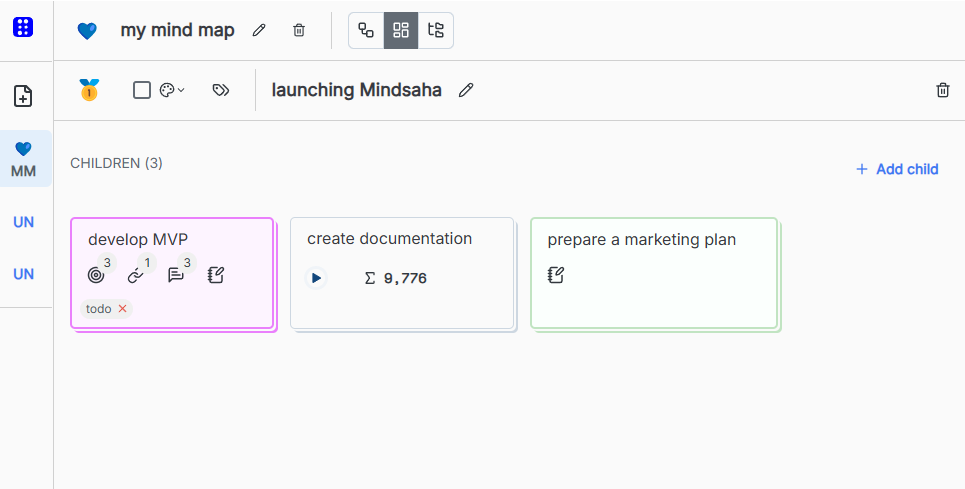
Task: Open the Mindsaha app logo
Action: tap(23, 28)
